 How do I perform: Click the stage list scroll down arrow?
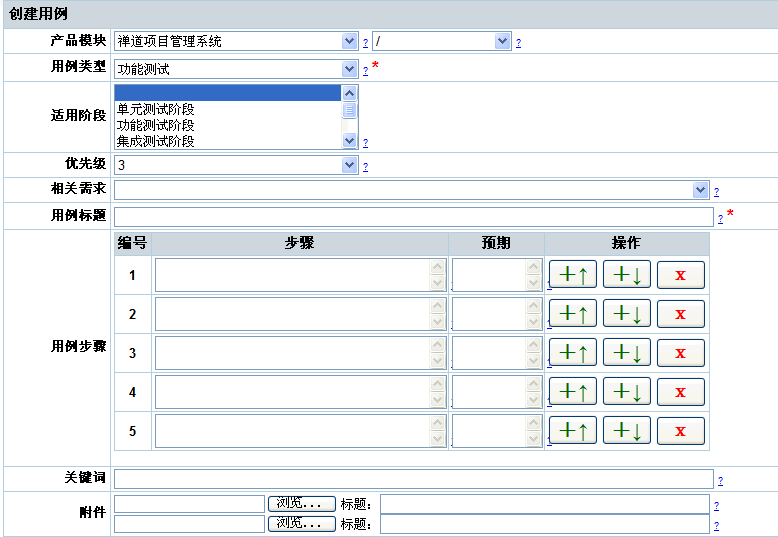pos(349,140)
